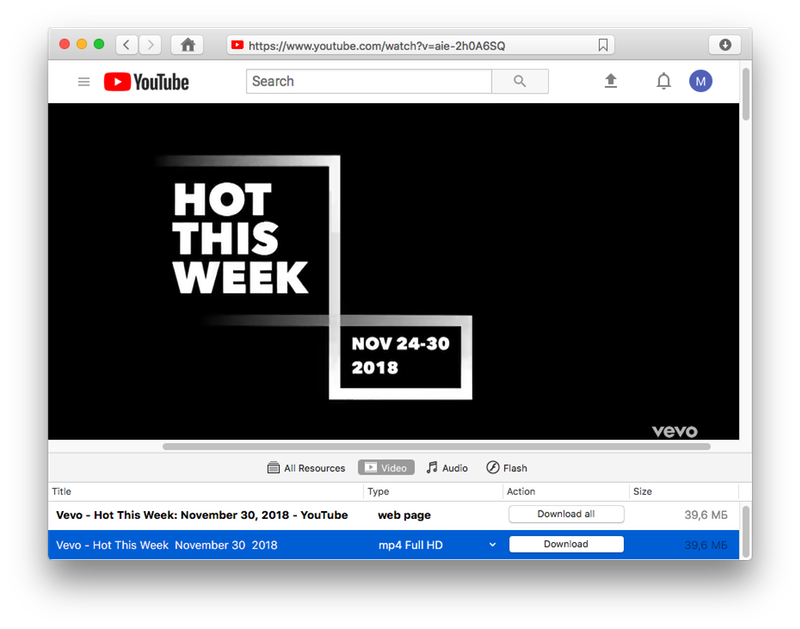This screenshot has height=629, width=800.
Task: Open the home page with the house icon
Action: (187, 45)
